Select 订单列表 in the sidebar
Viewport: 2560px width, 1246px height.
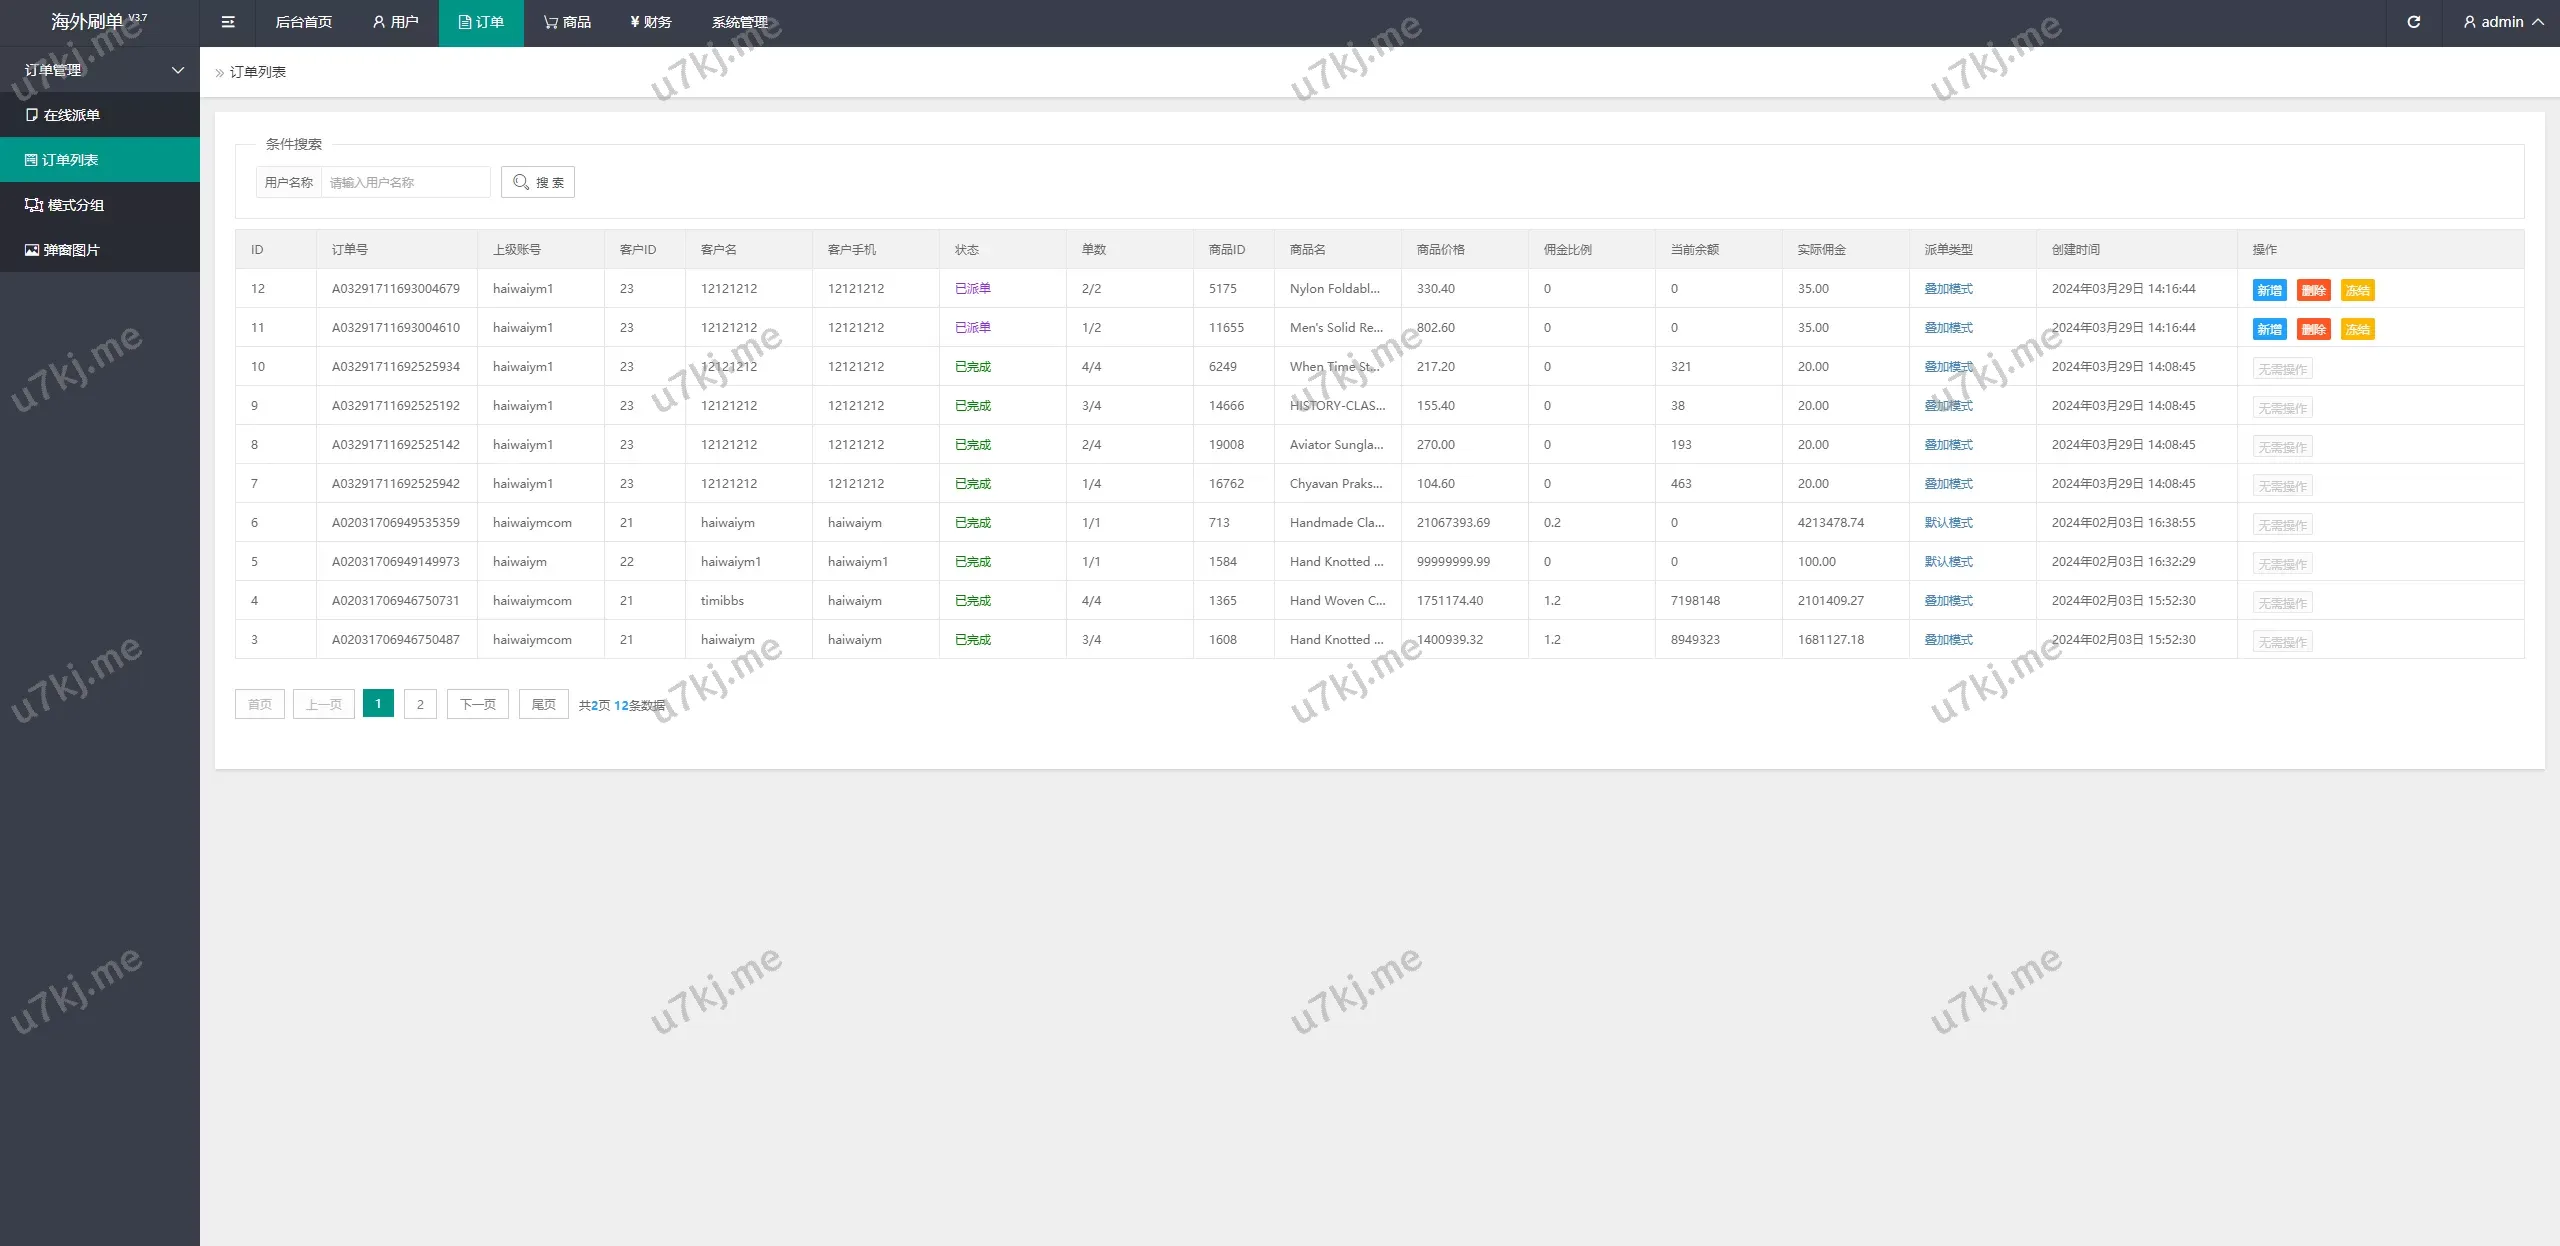click(x=70, y=160)
